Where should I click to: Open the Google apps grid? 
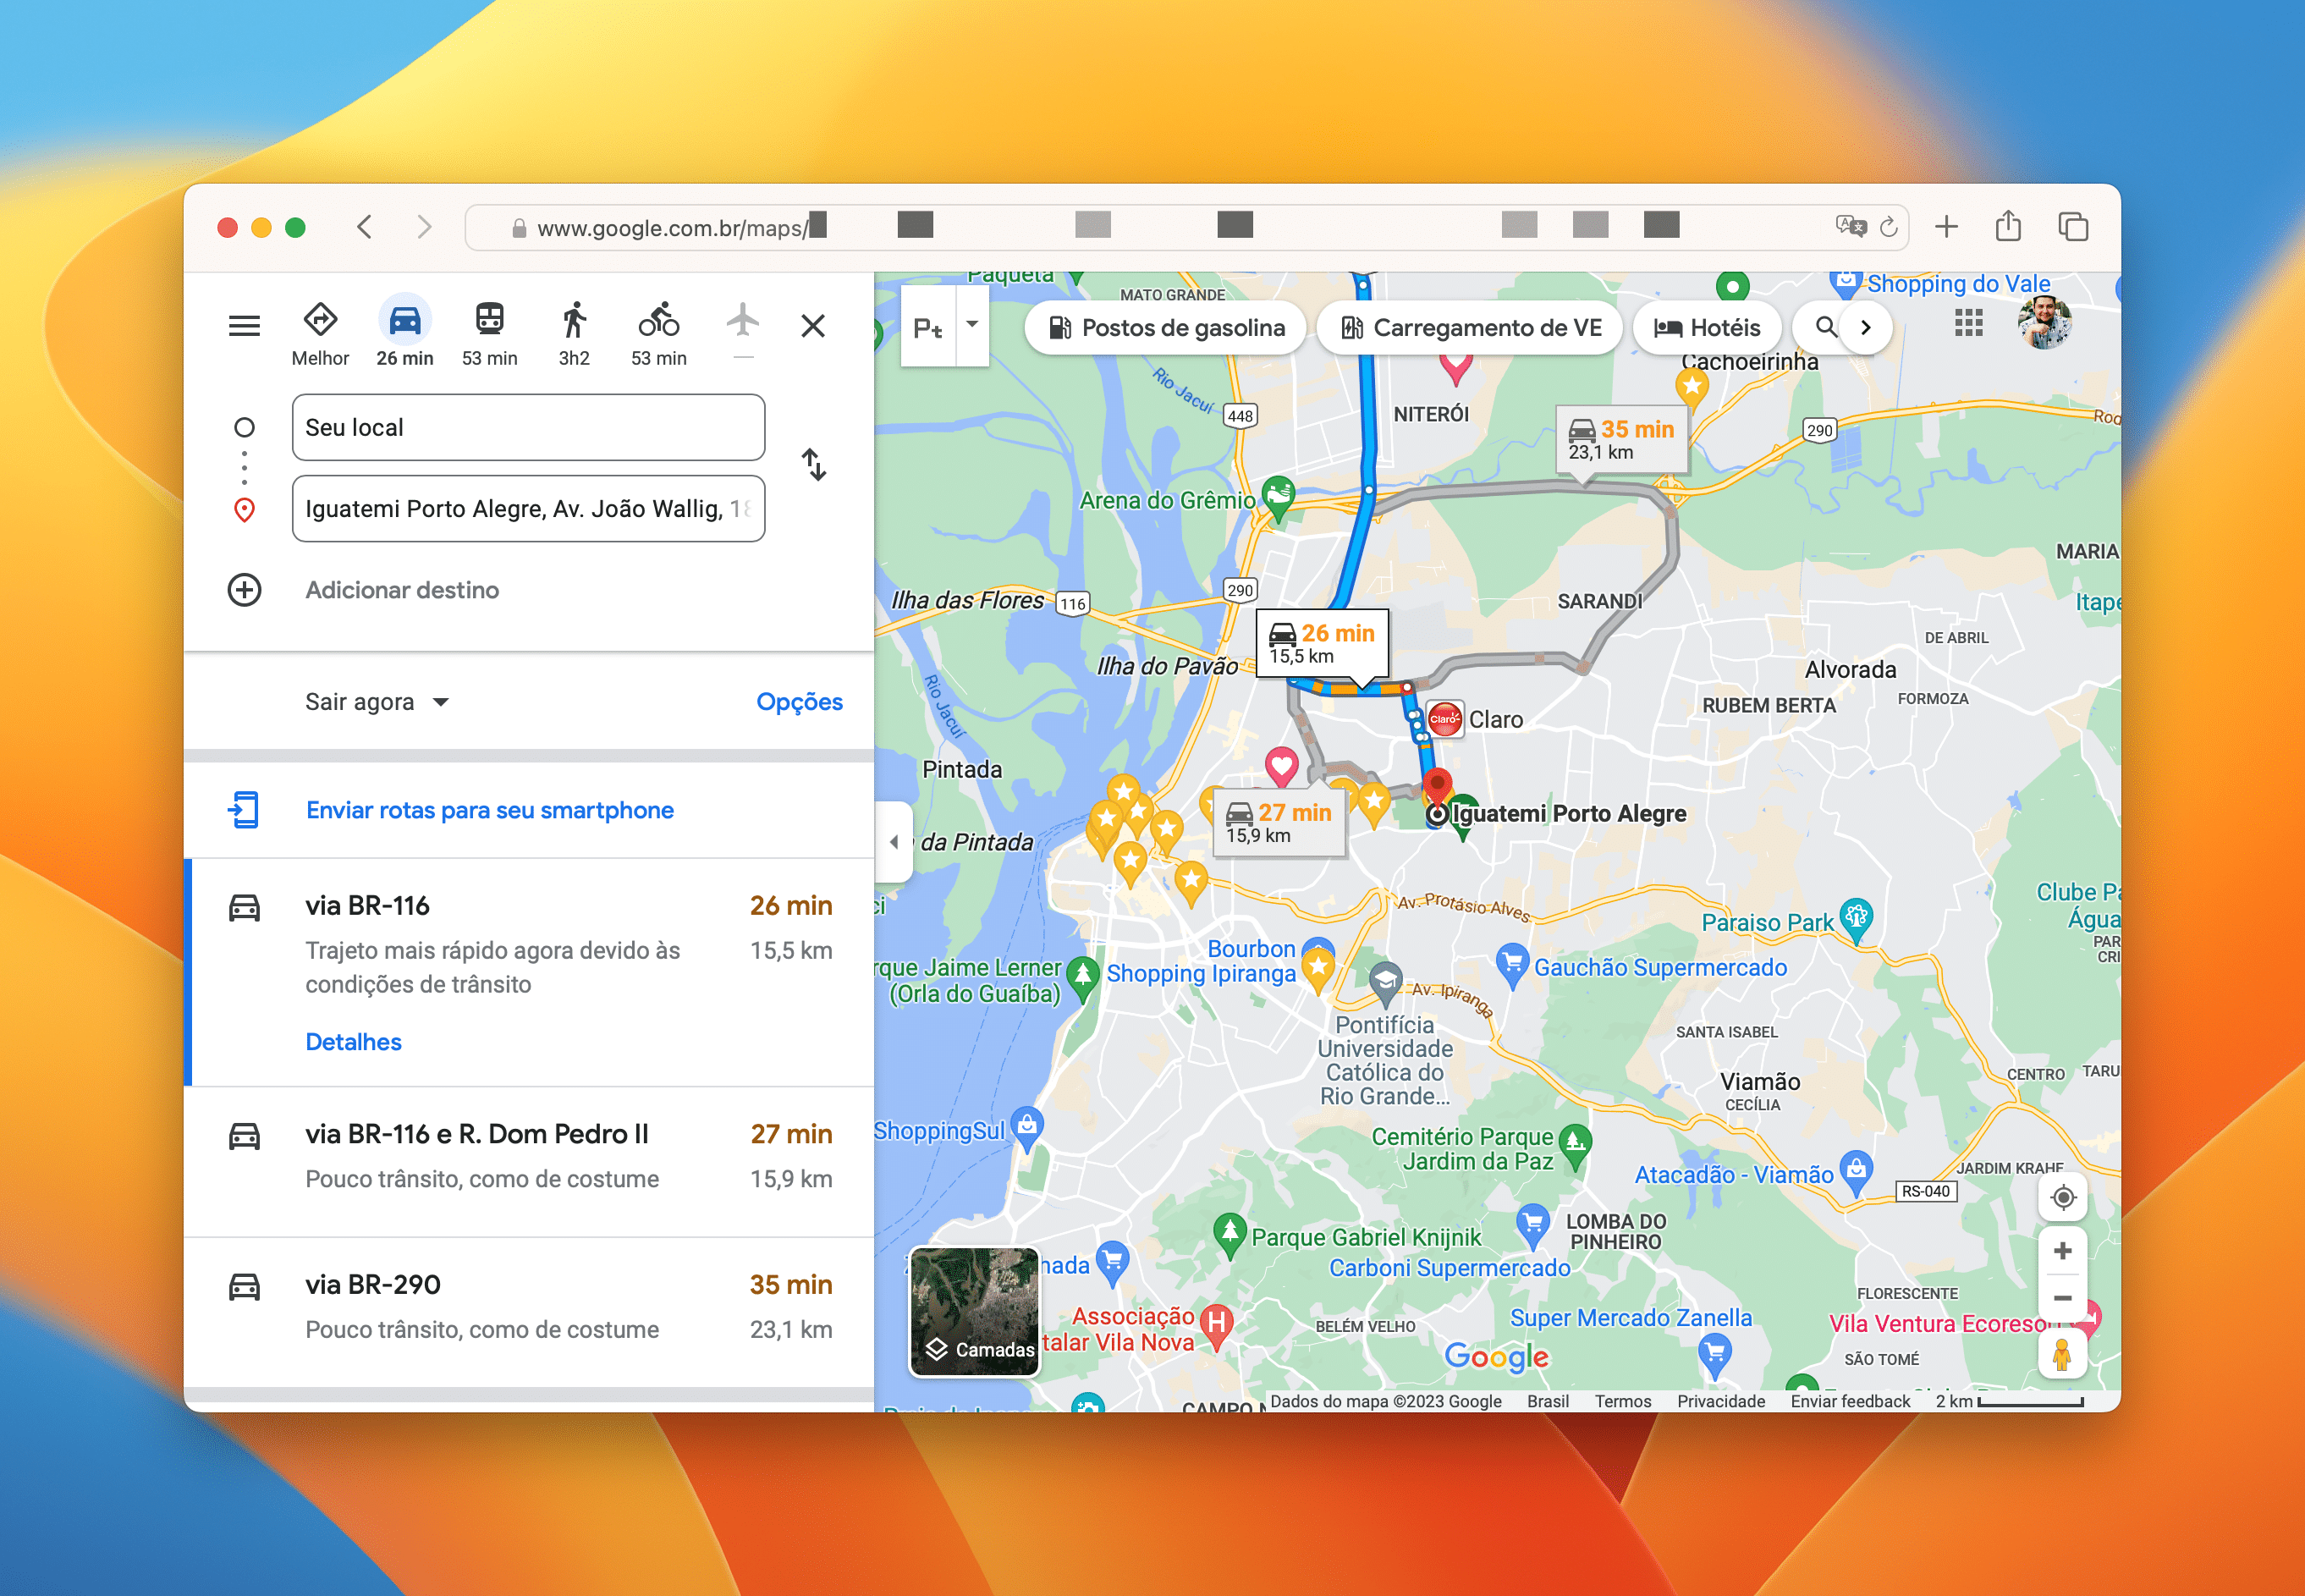(x=1968, y=323)
